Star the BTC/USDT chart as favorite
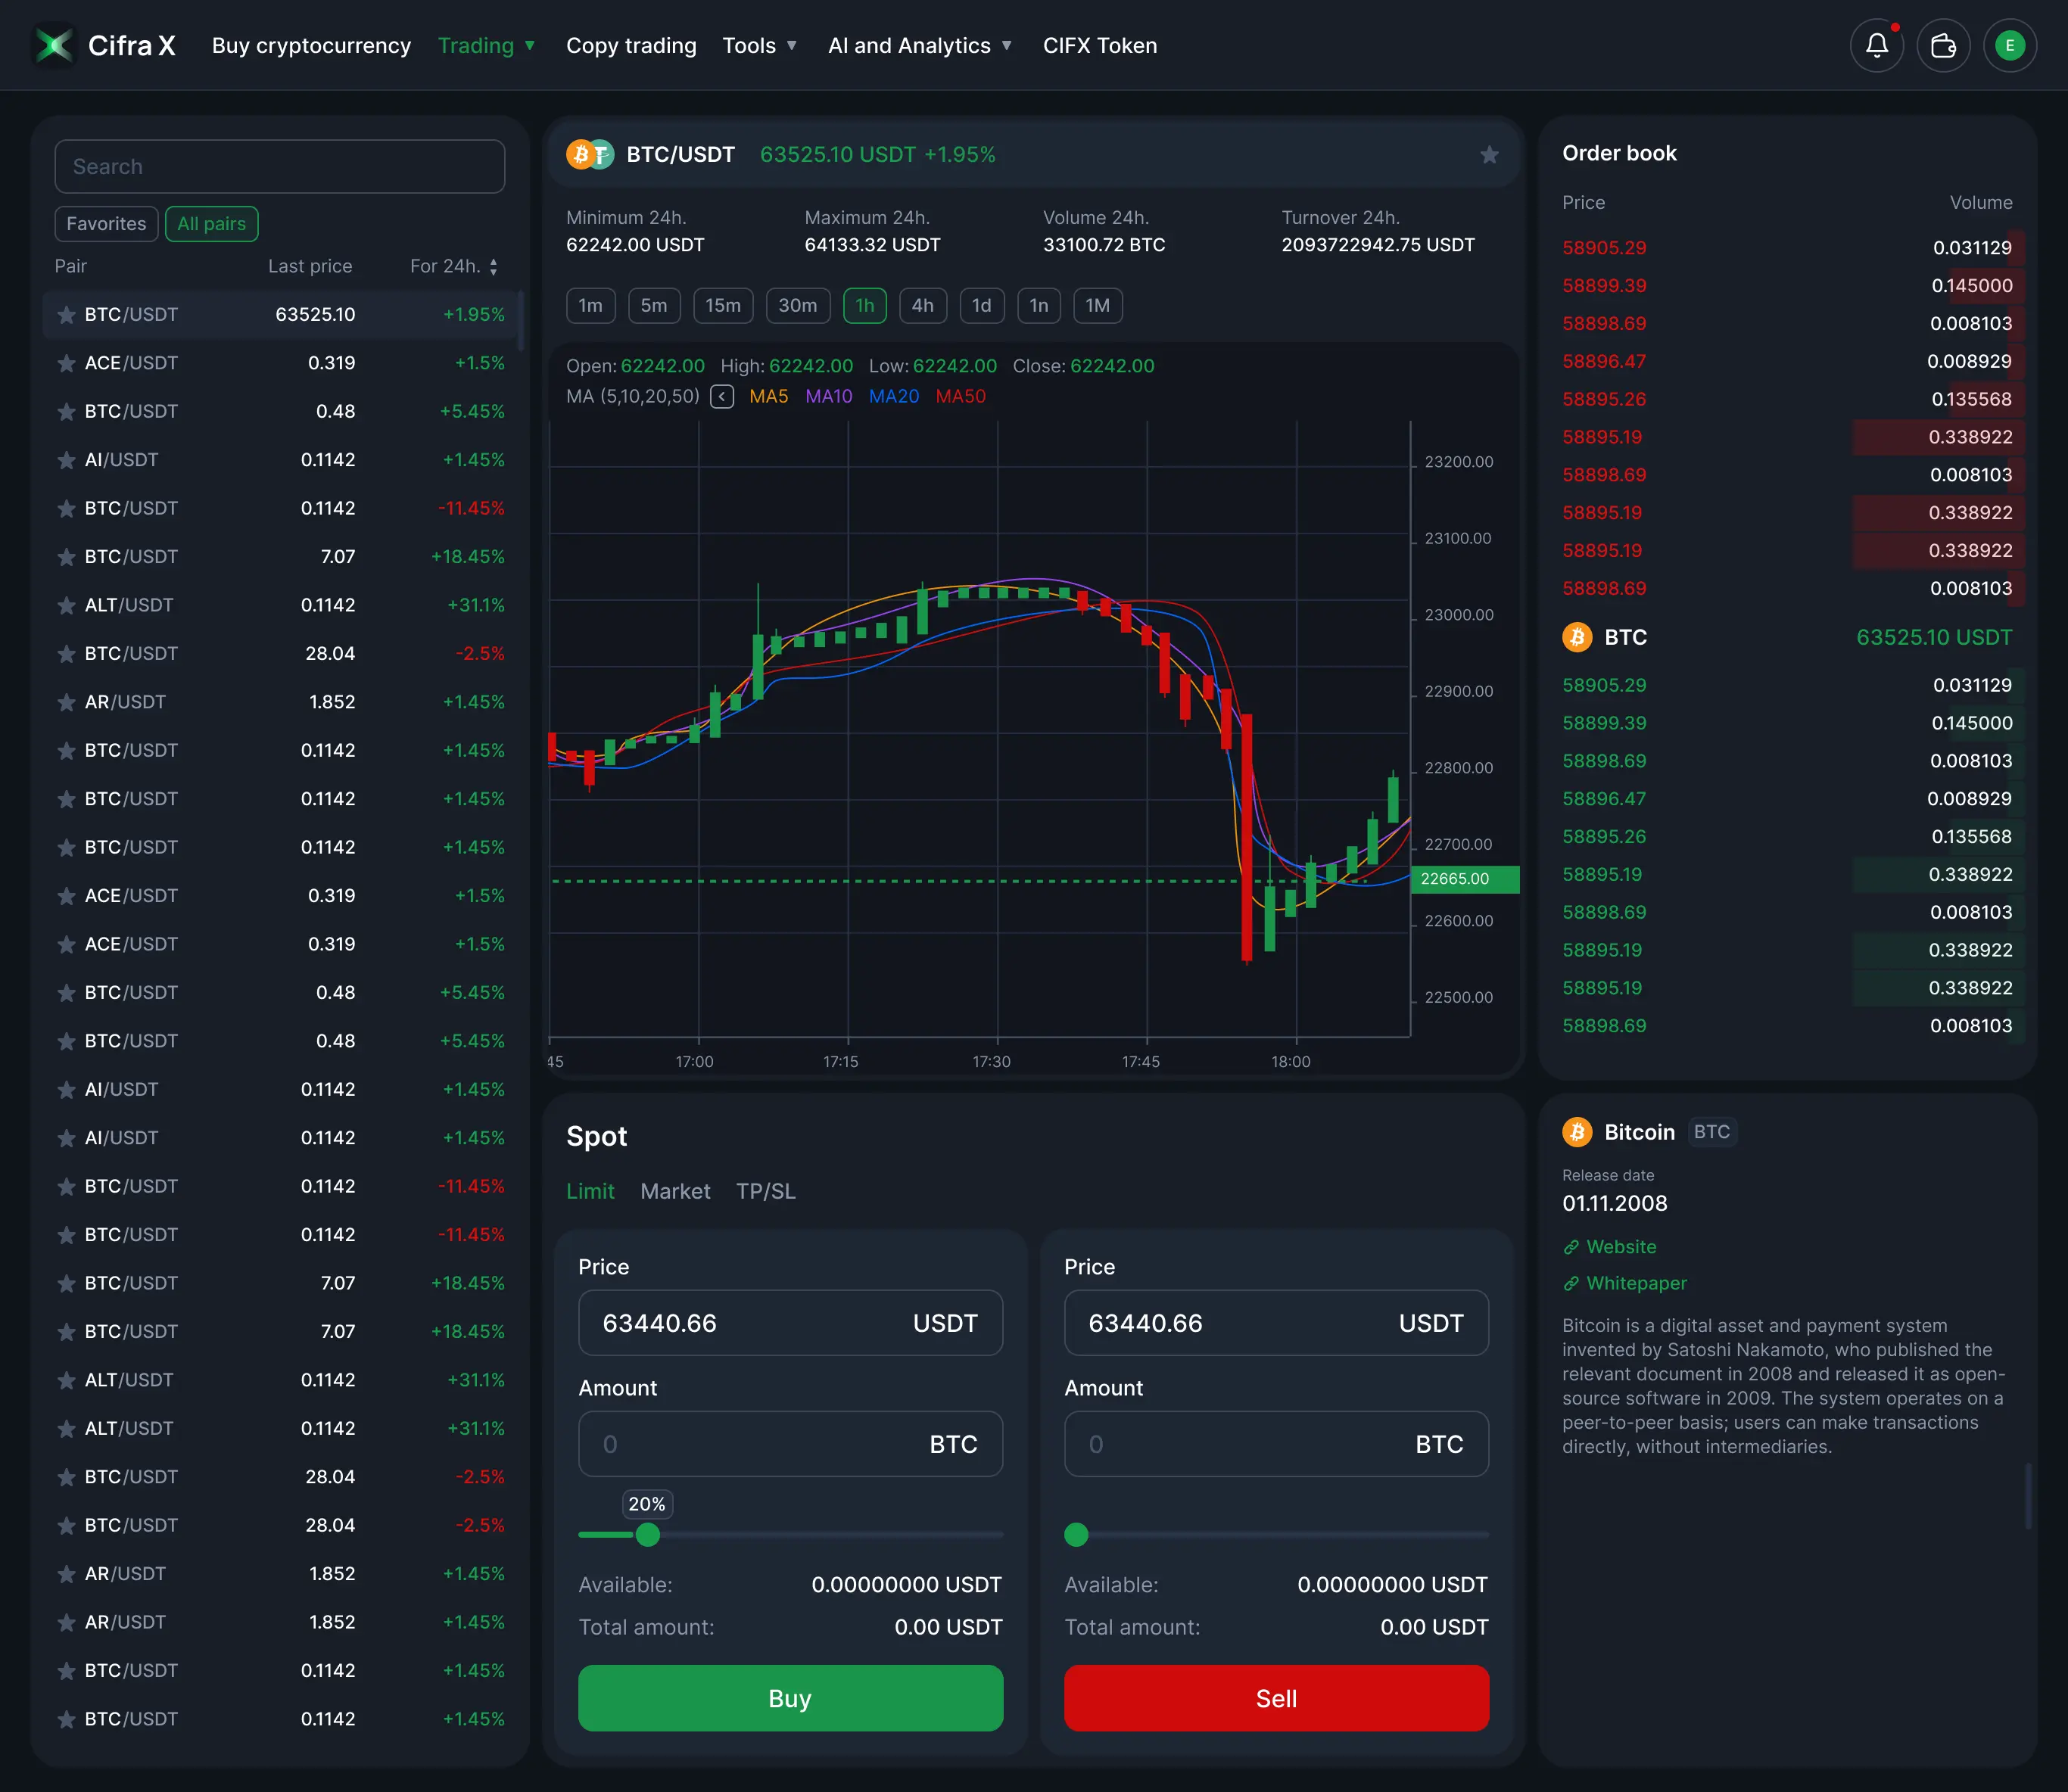The height and width of the screenshot is (1792, 2068). 1489,155
